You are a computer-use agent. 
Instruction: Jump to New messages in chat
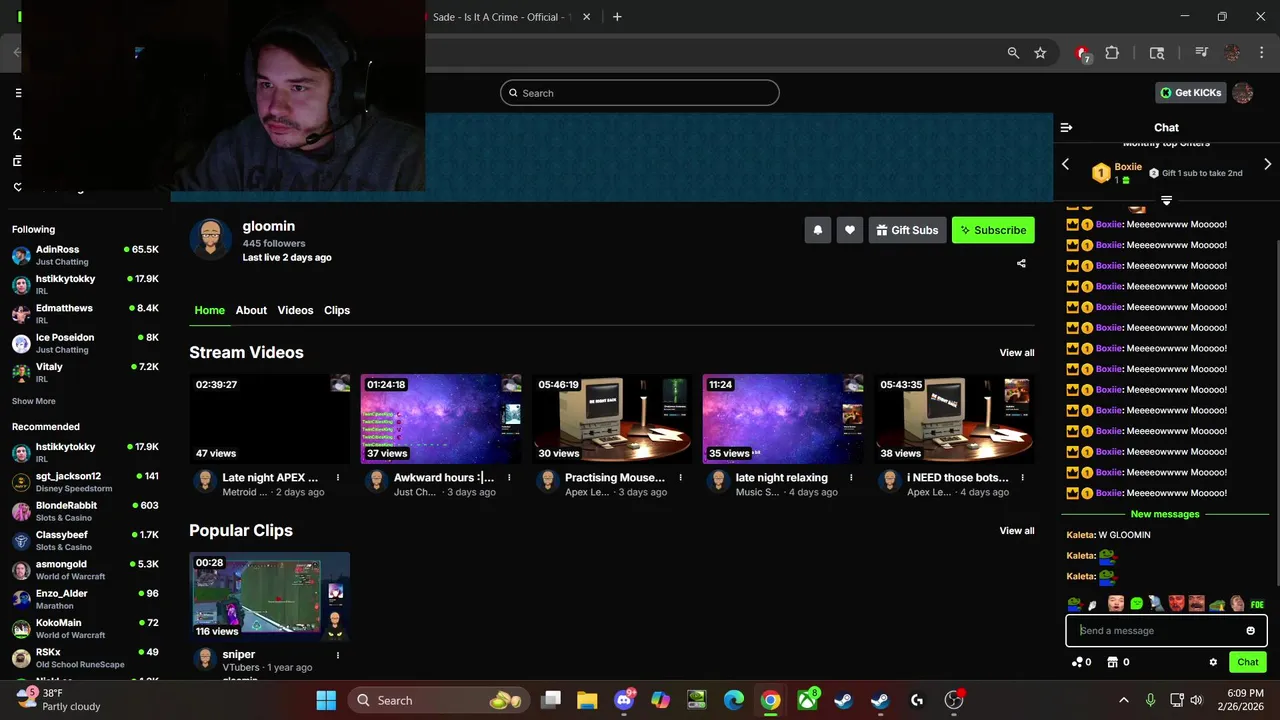pos(1164,514)
